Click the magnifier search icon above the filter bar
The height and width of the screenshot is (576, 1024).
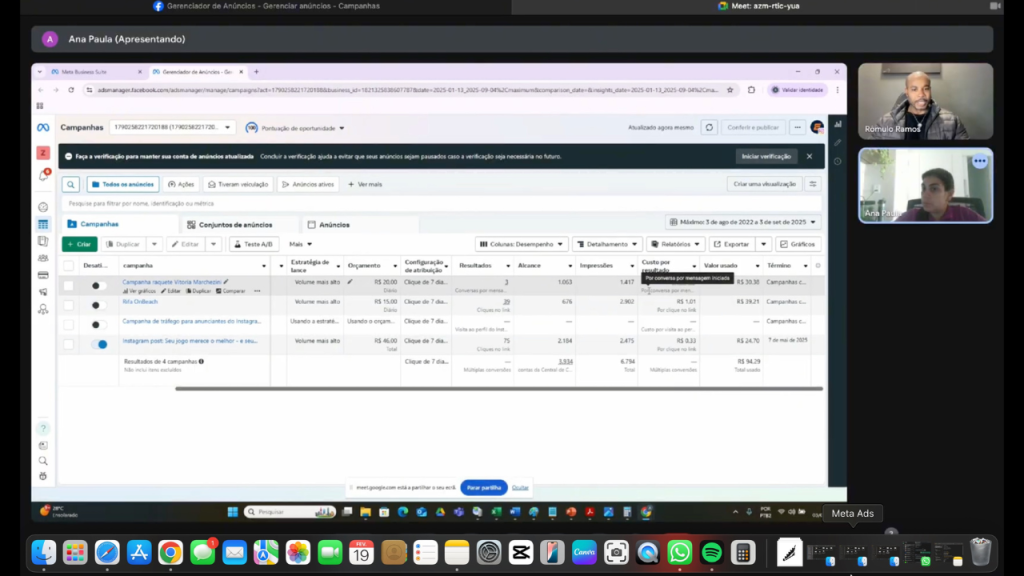click(71, 185)
